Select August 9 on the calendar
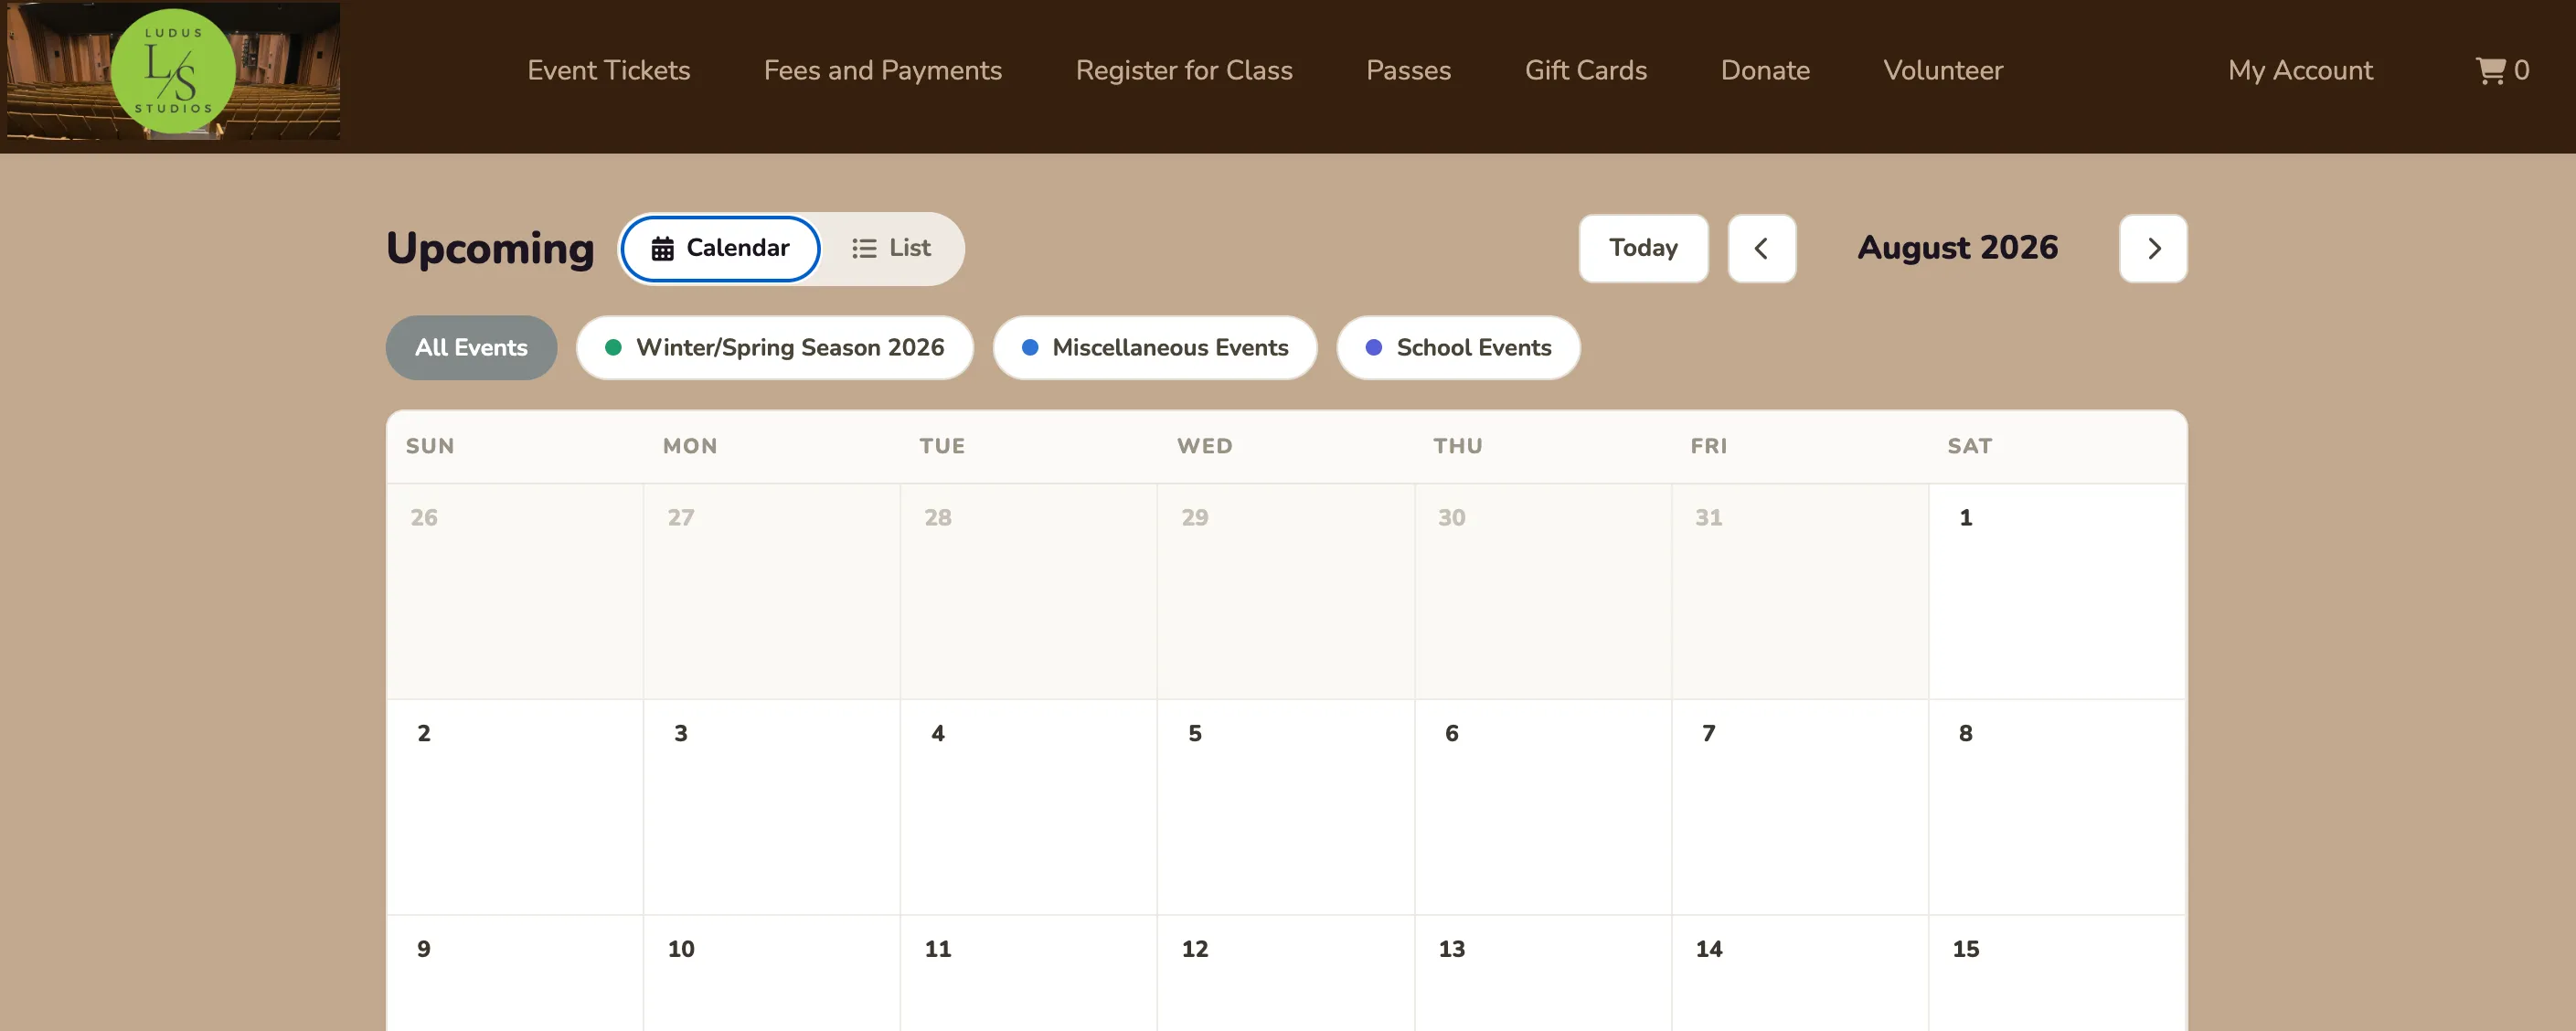 (x=515, y=973)
